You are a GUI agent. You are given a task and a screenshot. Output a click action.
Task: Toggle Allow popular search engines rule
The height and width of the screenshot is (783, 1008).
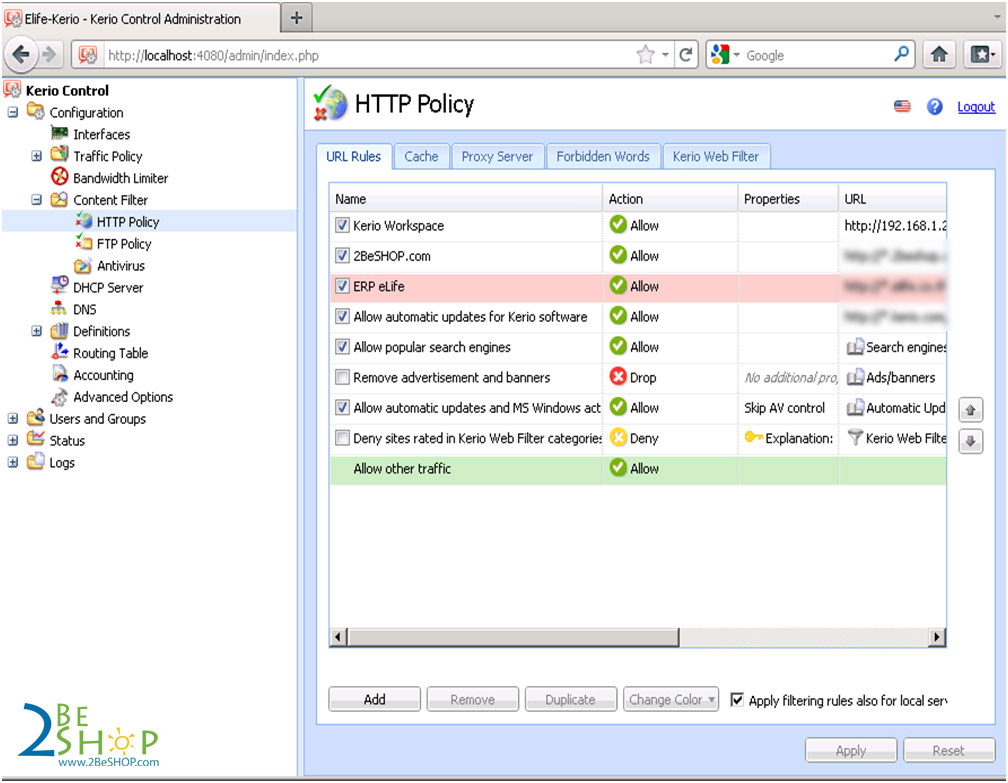coord(343,347)
